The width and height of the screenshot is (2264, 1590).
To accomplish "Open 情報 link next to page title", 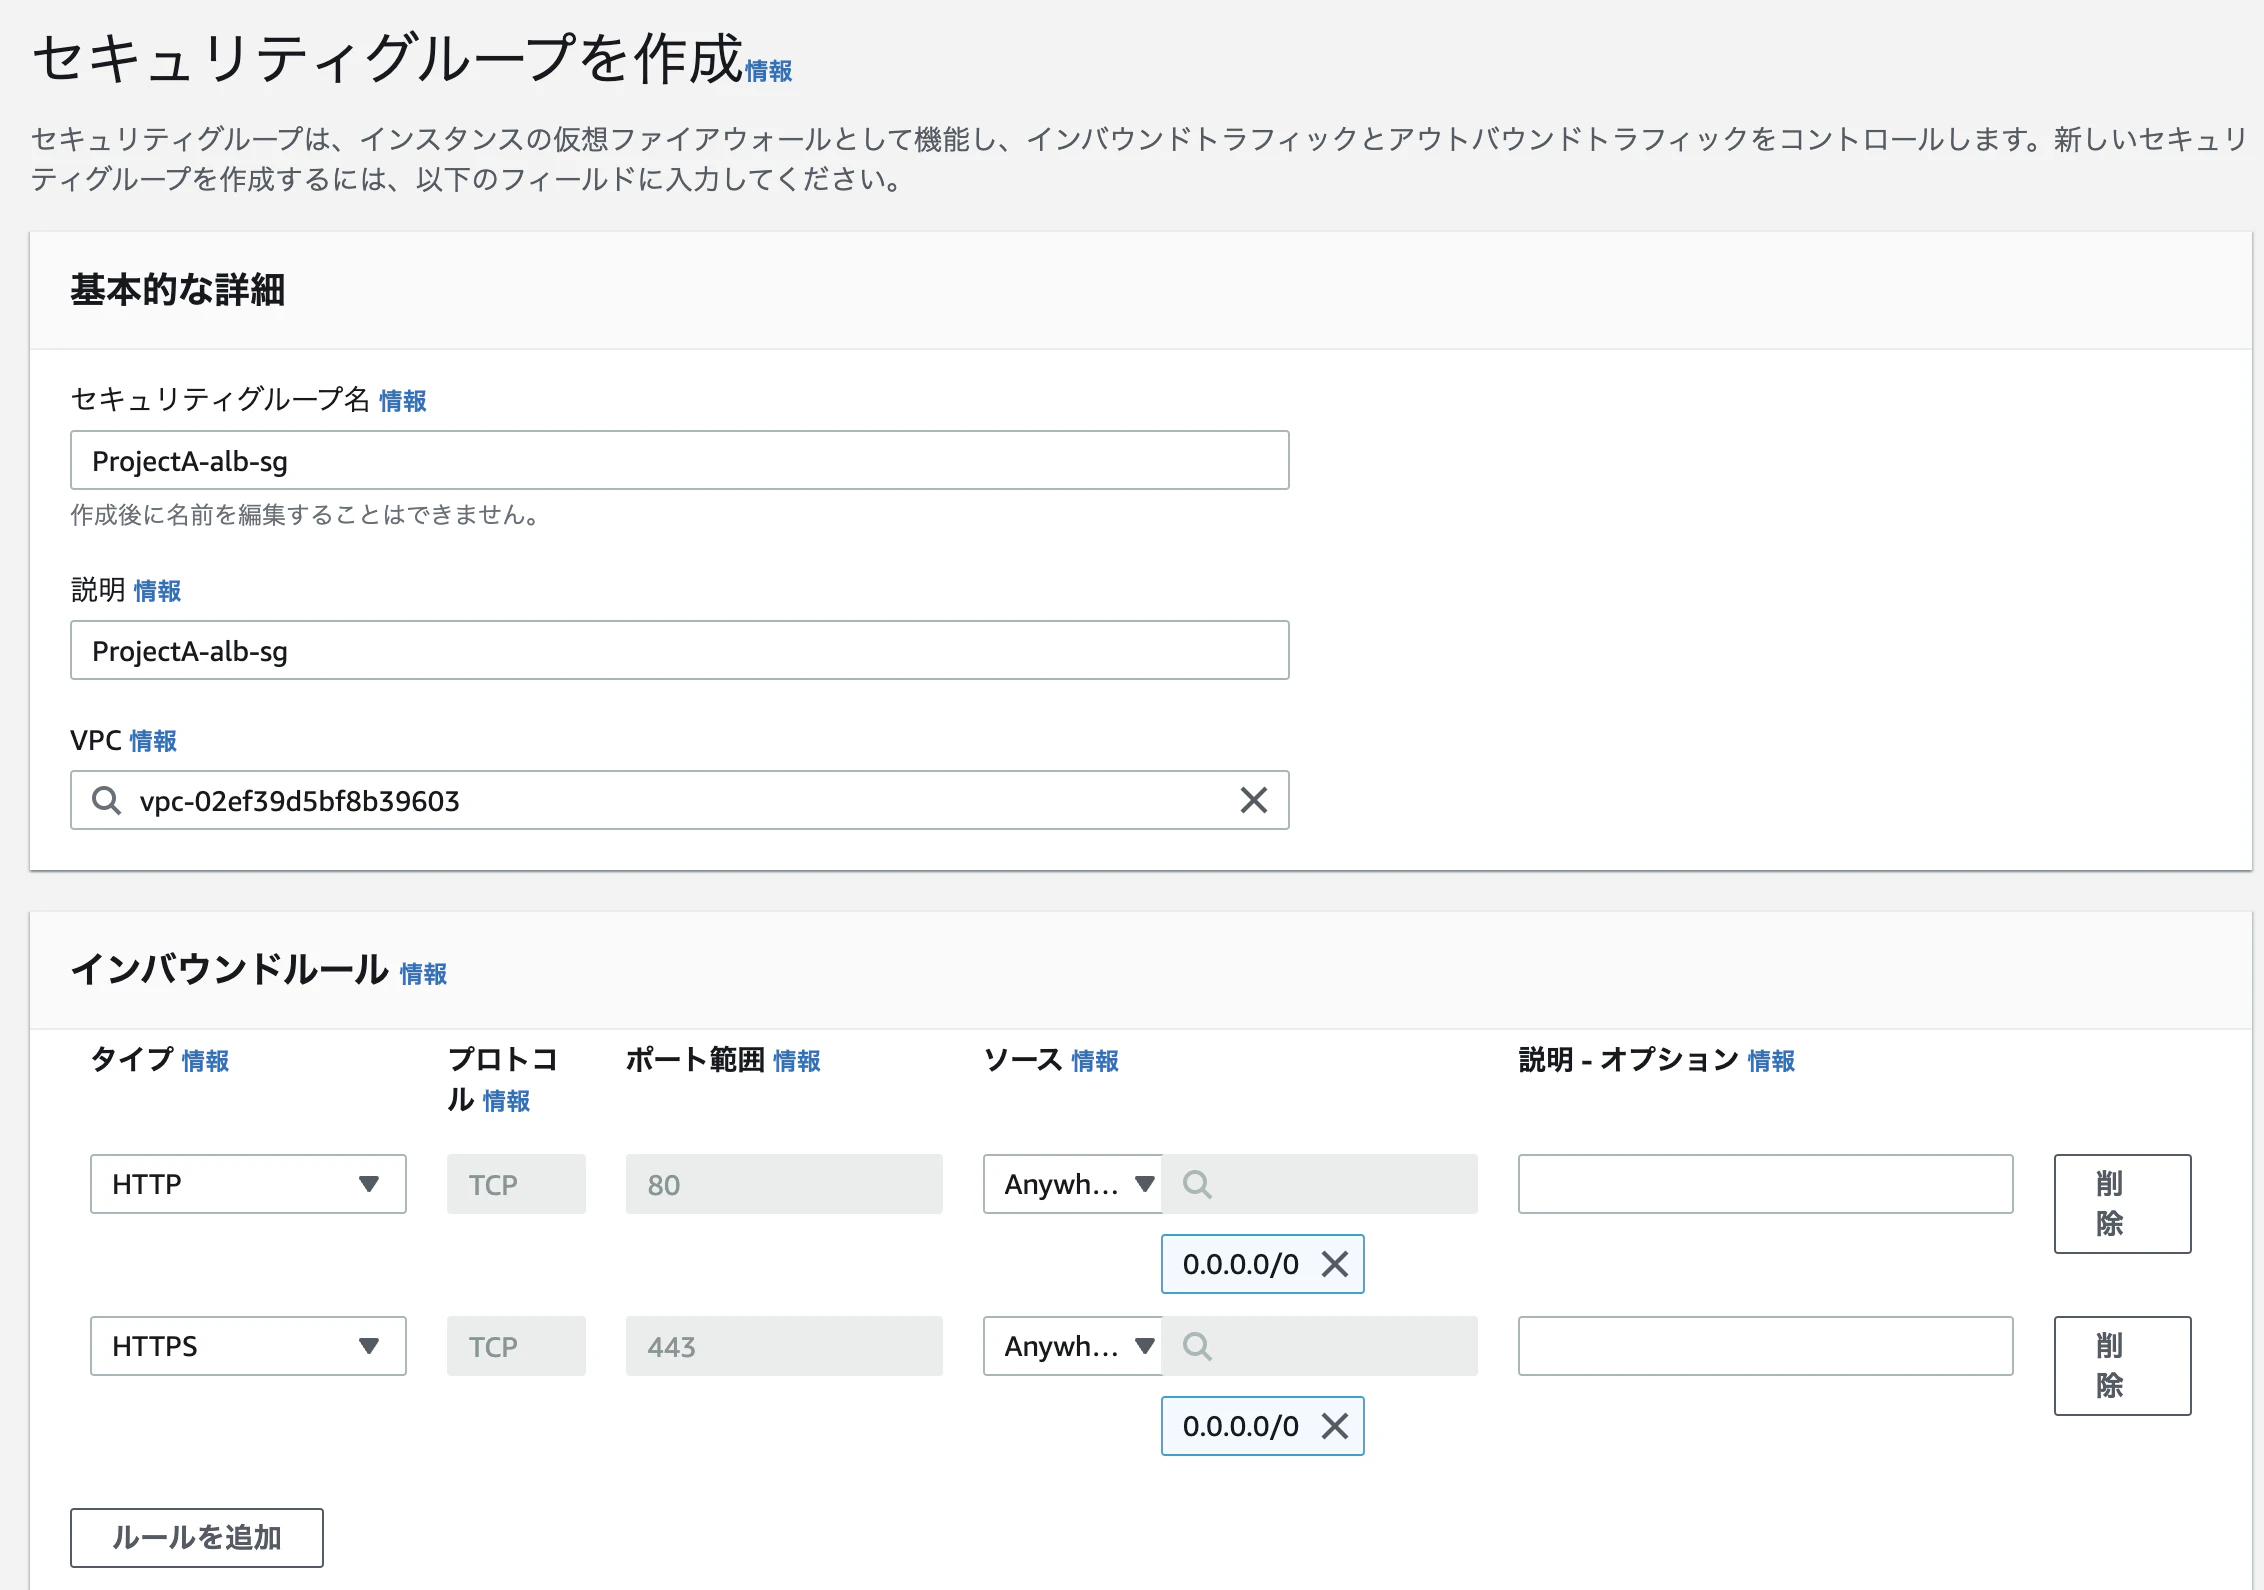I will [x=768, y=71].
